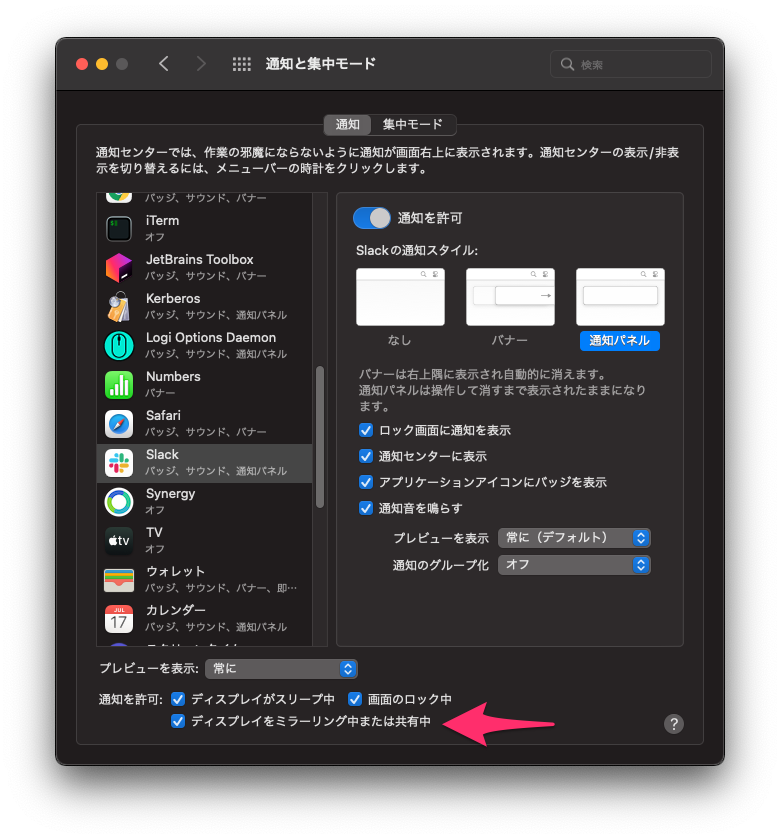The image size is (780, 839).
Task: Select the Numbers app name
Action: (x=173, y=377)
